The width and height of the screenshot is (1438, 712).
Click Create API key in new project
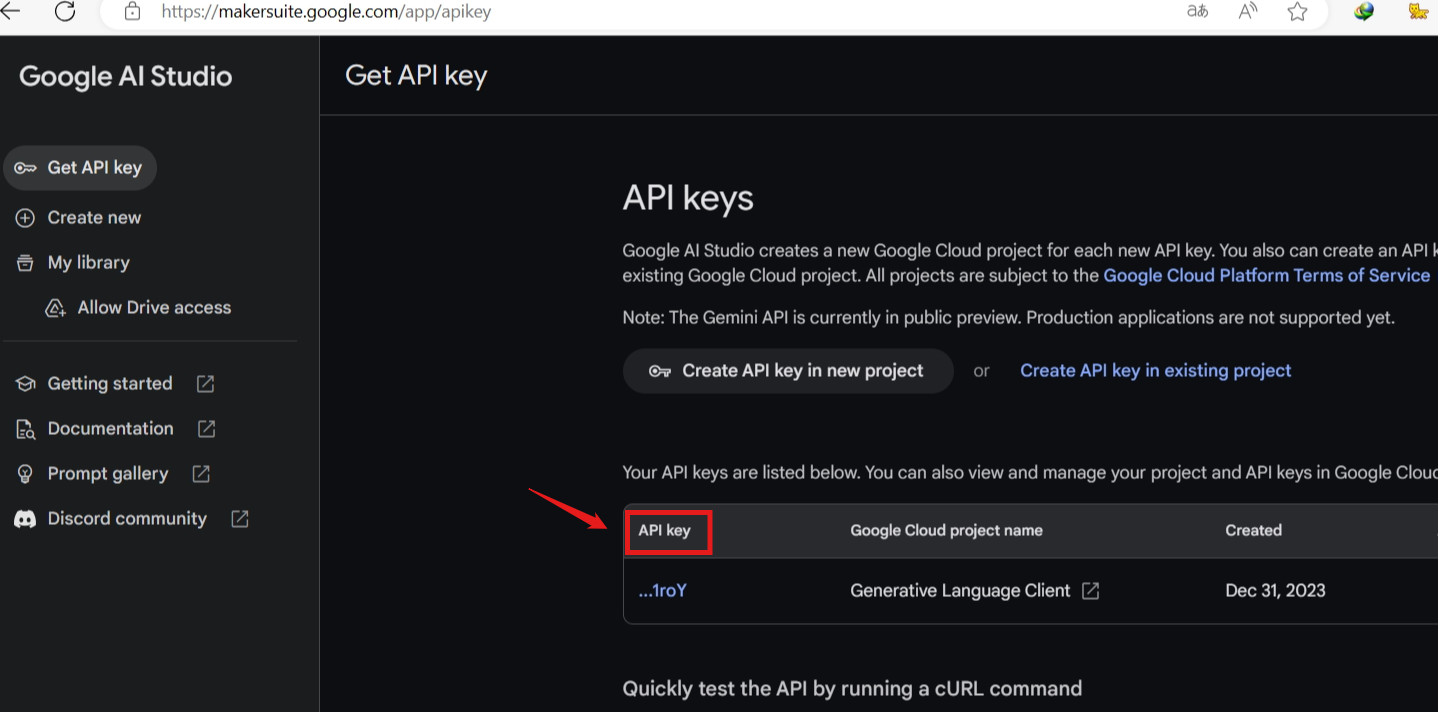coord(788,370)
